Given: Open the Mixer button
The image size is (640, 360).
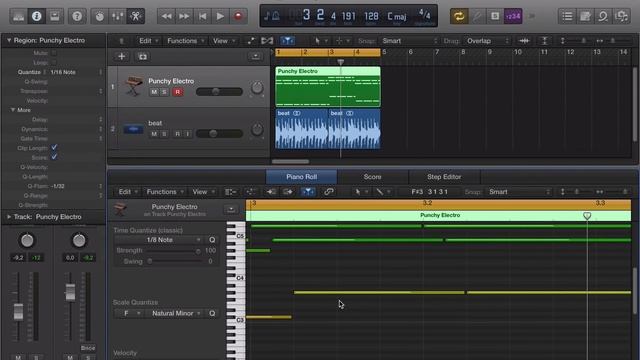Looking at the screenshot, I should [x=117, y=16].
